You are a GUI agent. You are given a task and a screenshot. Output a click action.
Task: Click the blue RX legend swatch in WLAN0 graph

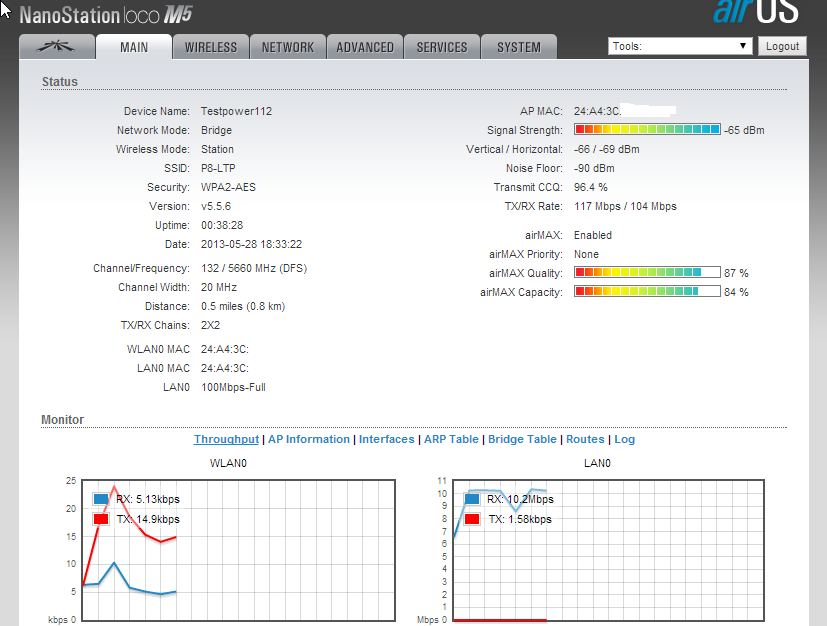click(101, 499)
